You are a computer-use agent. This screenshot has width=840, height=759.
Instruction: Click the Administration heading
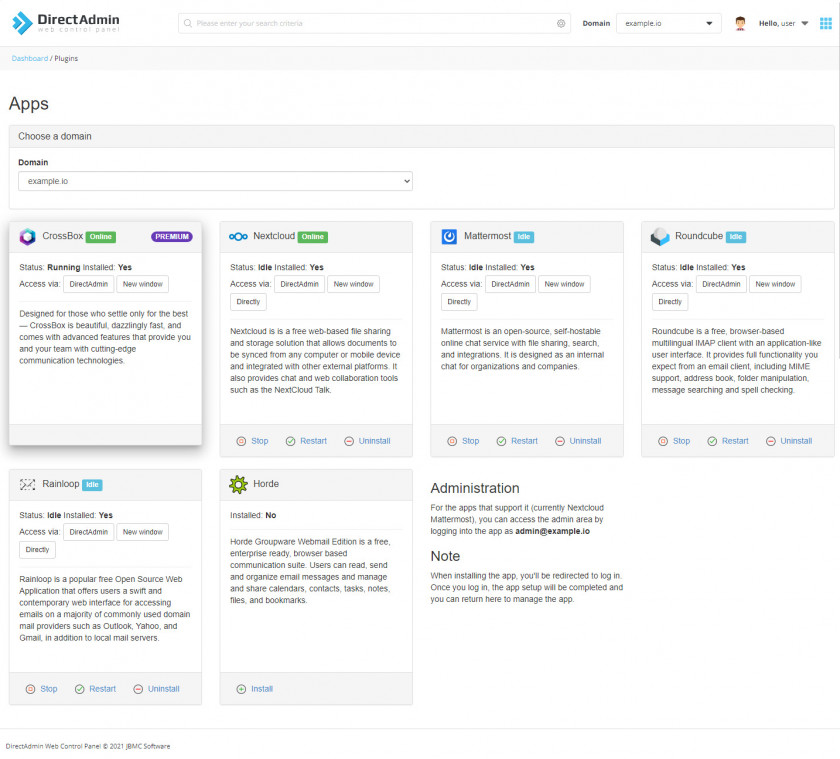[x=475, y=488]
